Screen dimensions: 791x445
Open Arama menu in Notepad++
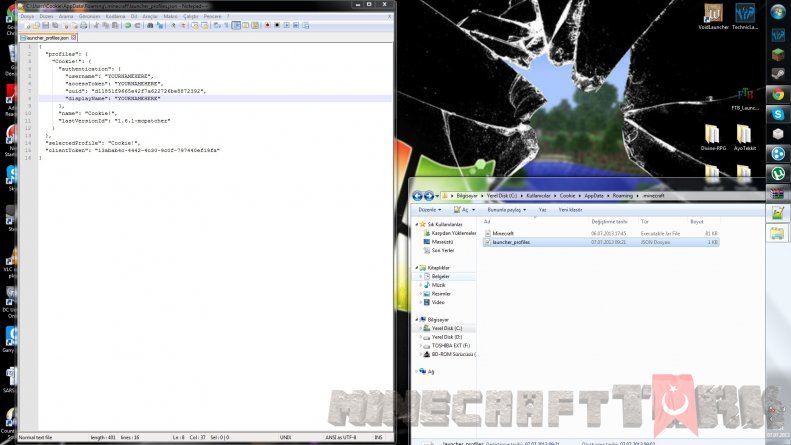point(66,16)
